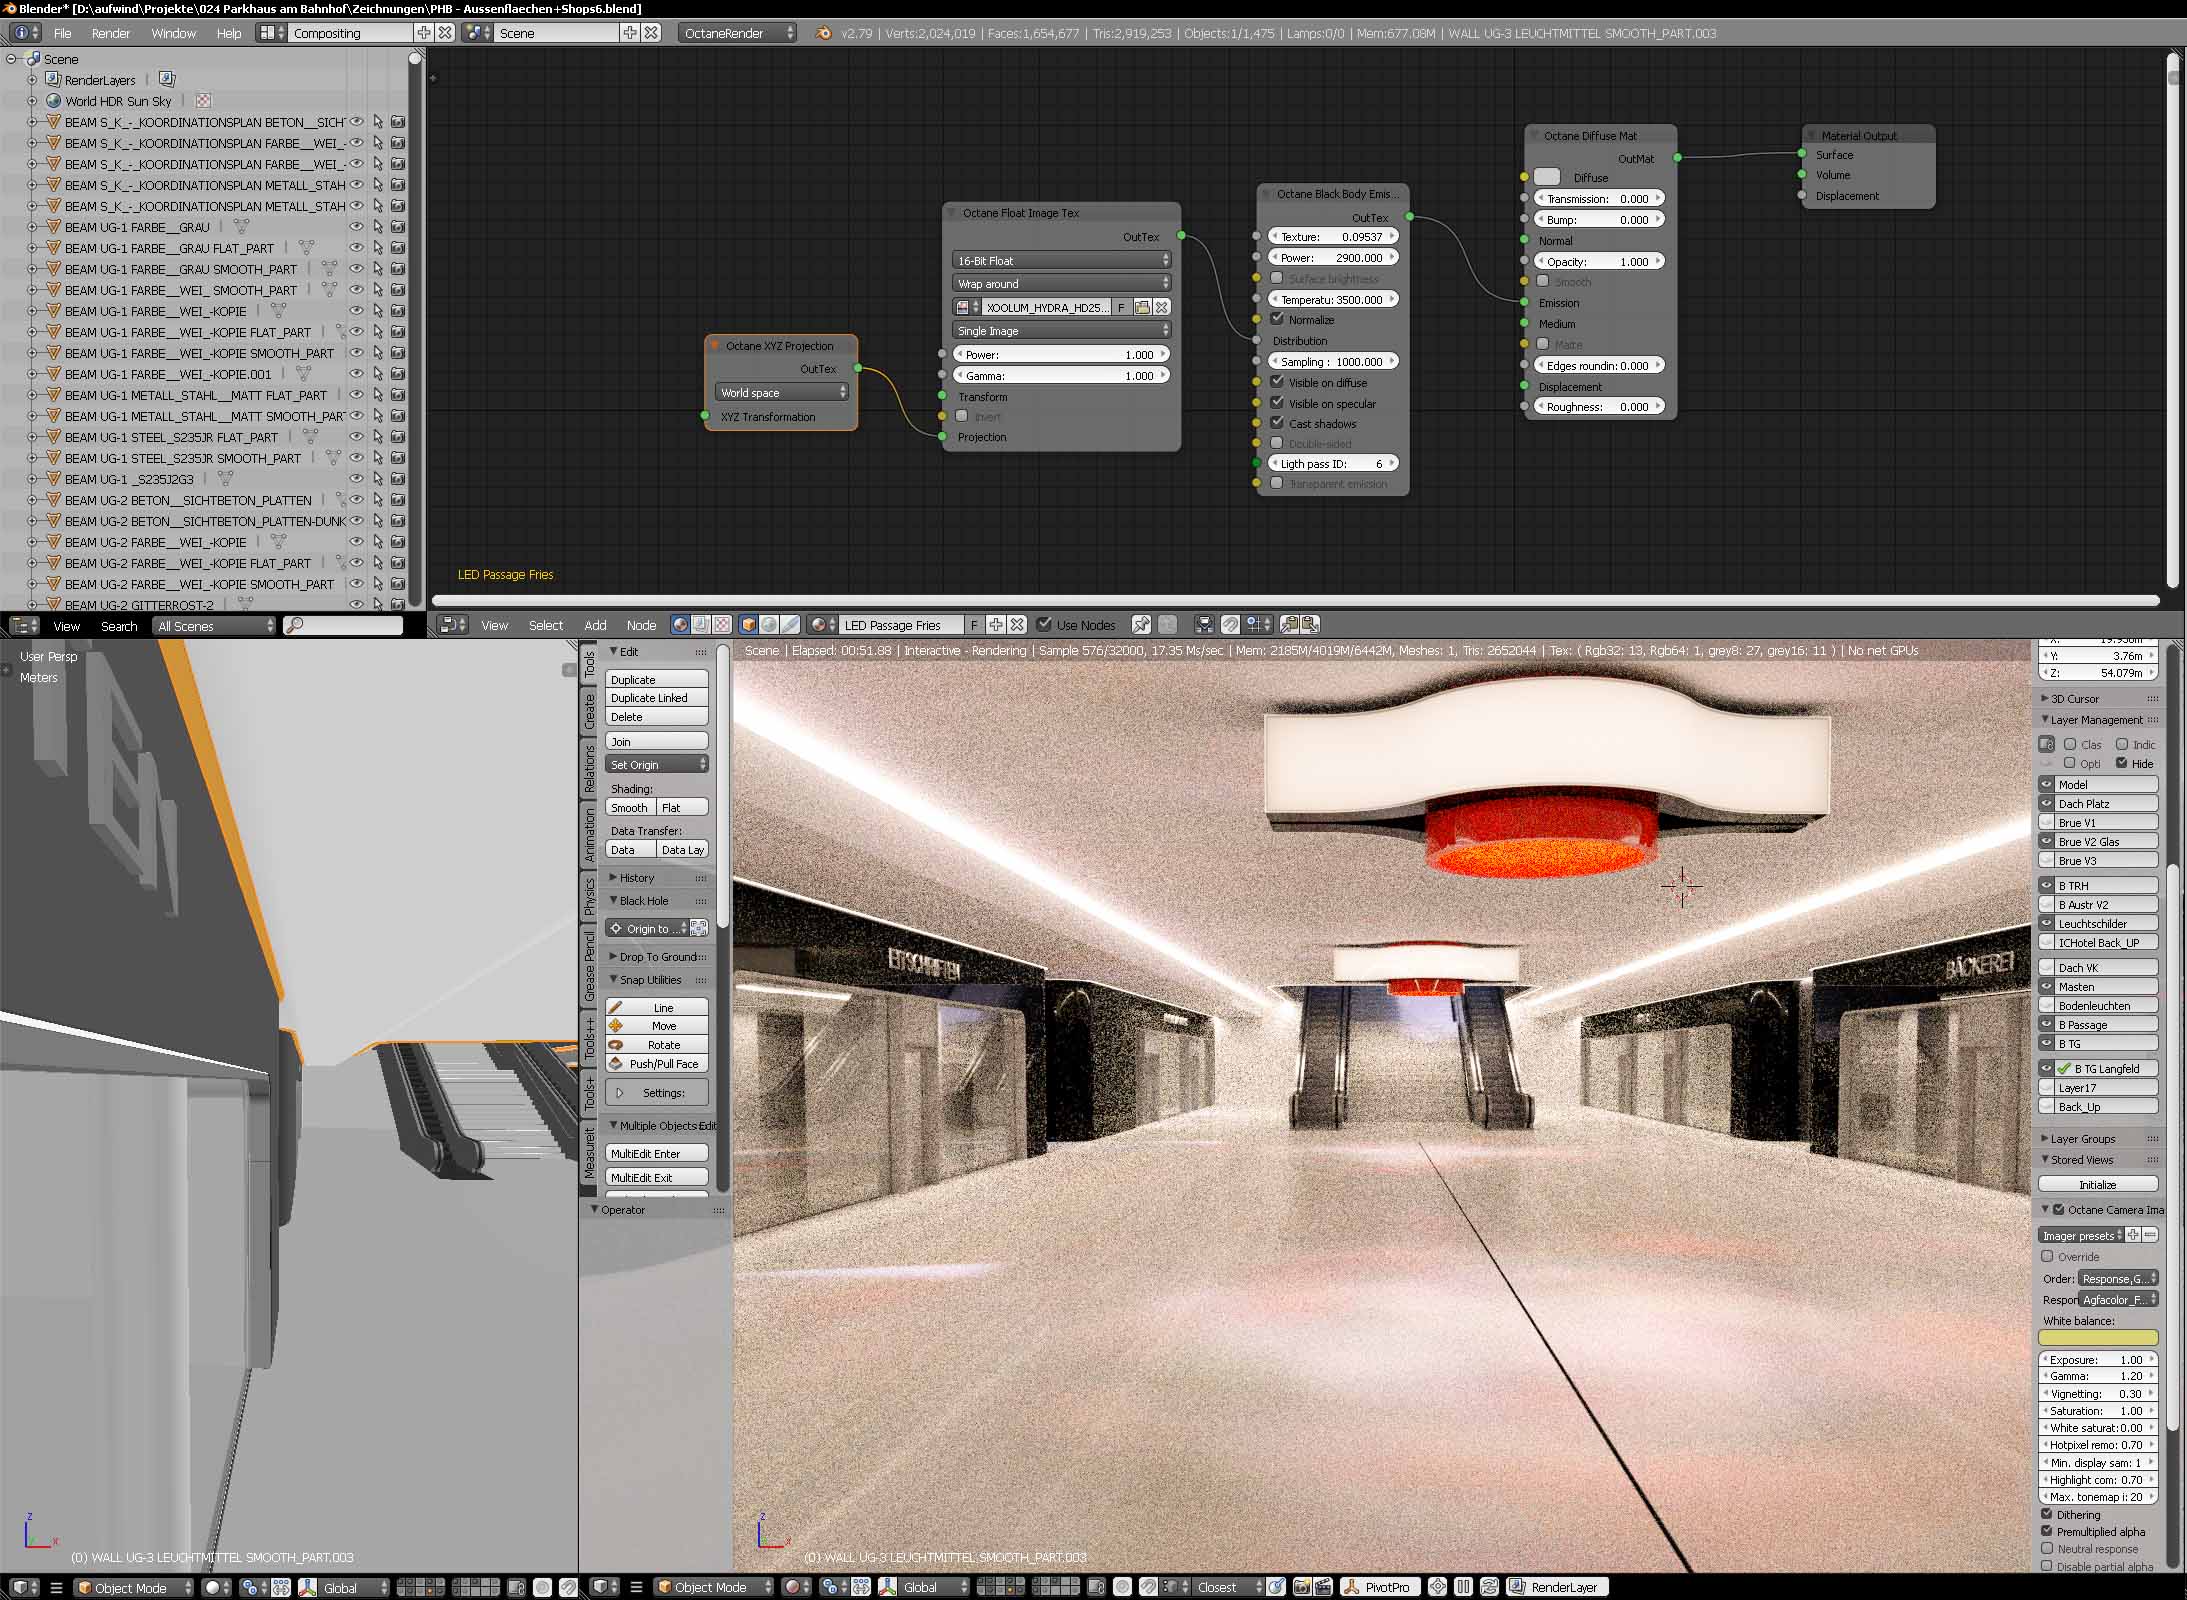Switch to the Grease Pencil tab
Screen dimensions: 2187x1600
coord(589,966)
